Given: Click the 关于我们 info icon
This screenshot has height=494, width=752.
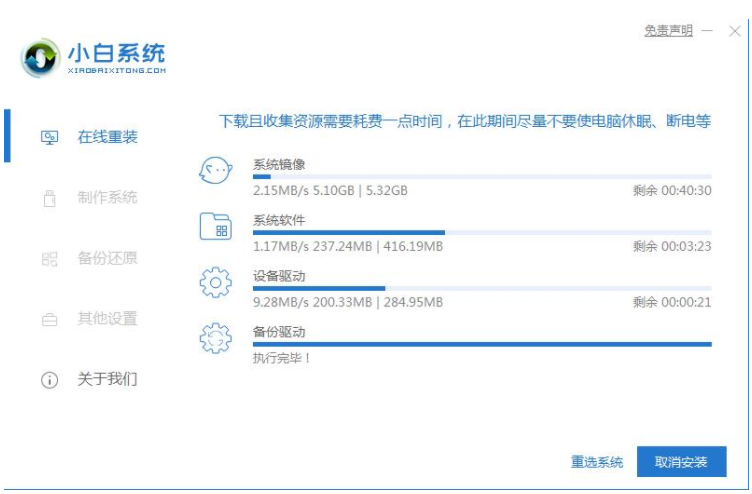Looking at the screenshot, I should tap(49, 380).
